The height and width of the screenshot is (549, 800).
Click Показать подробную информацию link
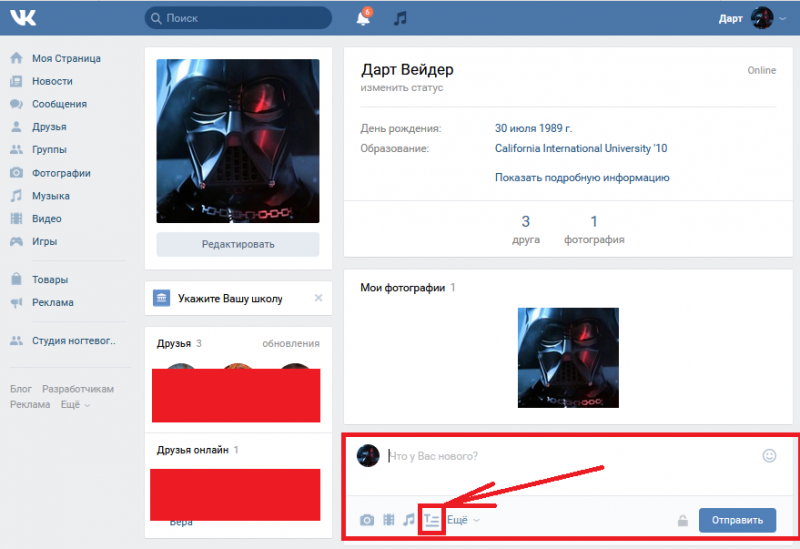[x=582, y=178]
